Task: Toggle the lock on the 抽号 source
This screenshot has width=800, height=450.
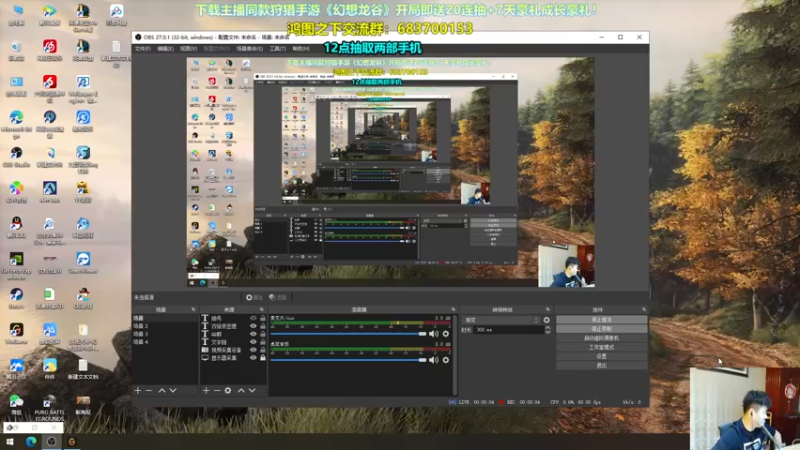Action: [263, 318]
